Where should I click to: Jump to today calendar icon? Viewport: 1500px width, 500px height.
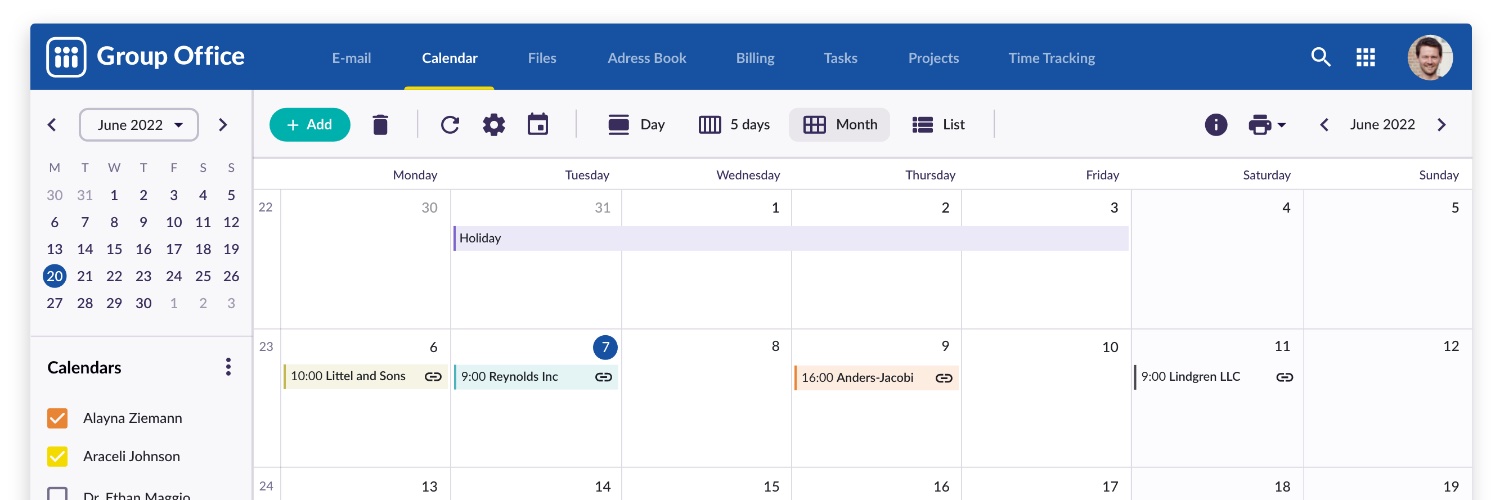[x=538, y=125]
